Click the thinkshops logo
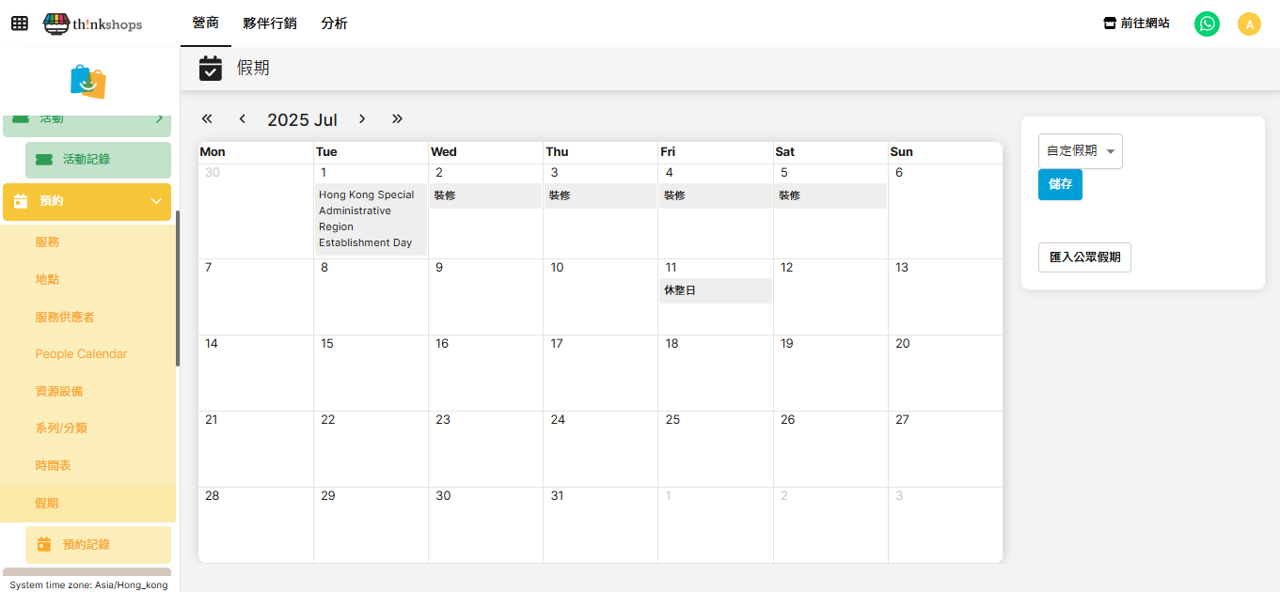Image resolution: width=1280 pixels, height=592 pixels. click(92, 24)
